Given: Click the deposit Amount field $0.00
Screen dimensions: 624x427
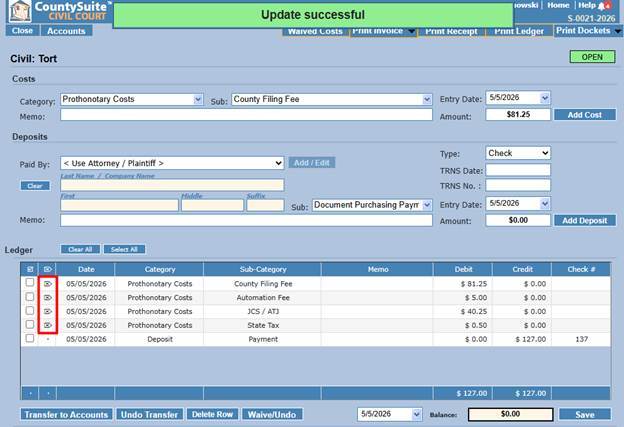Looking at the screenshot, I should click(x=518, y=220).
